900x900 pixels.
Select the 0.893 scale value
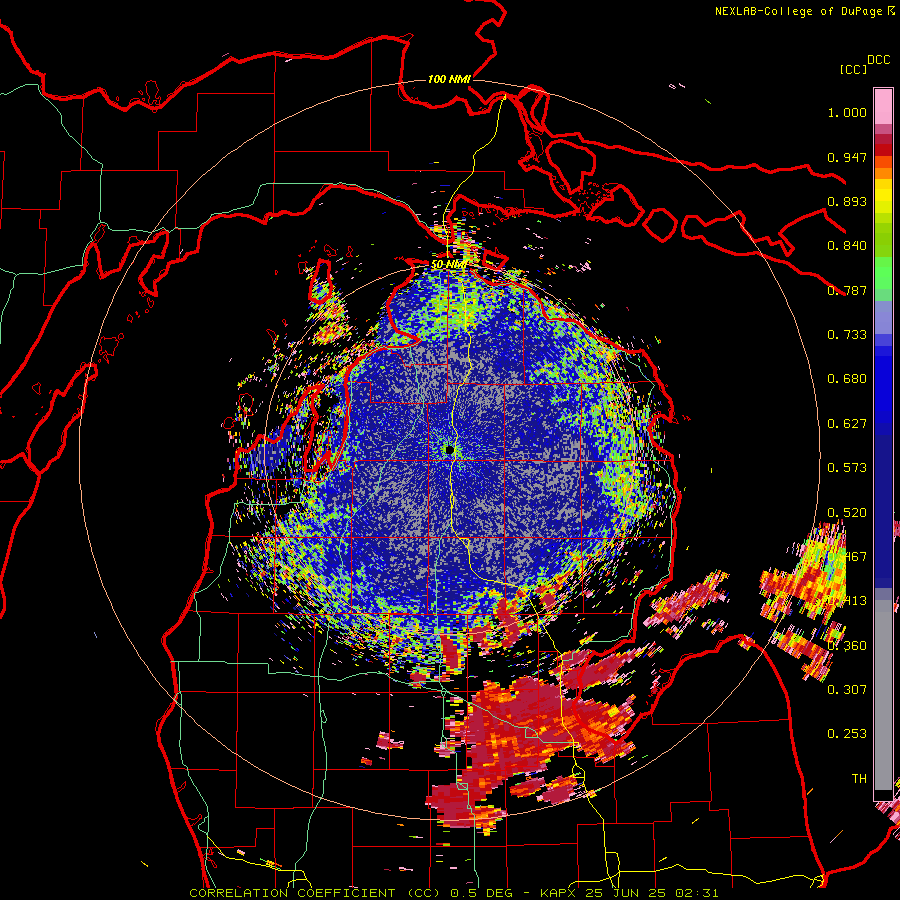point(847,201)
